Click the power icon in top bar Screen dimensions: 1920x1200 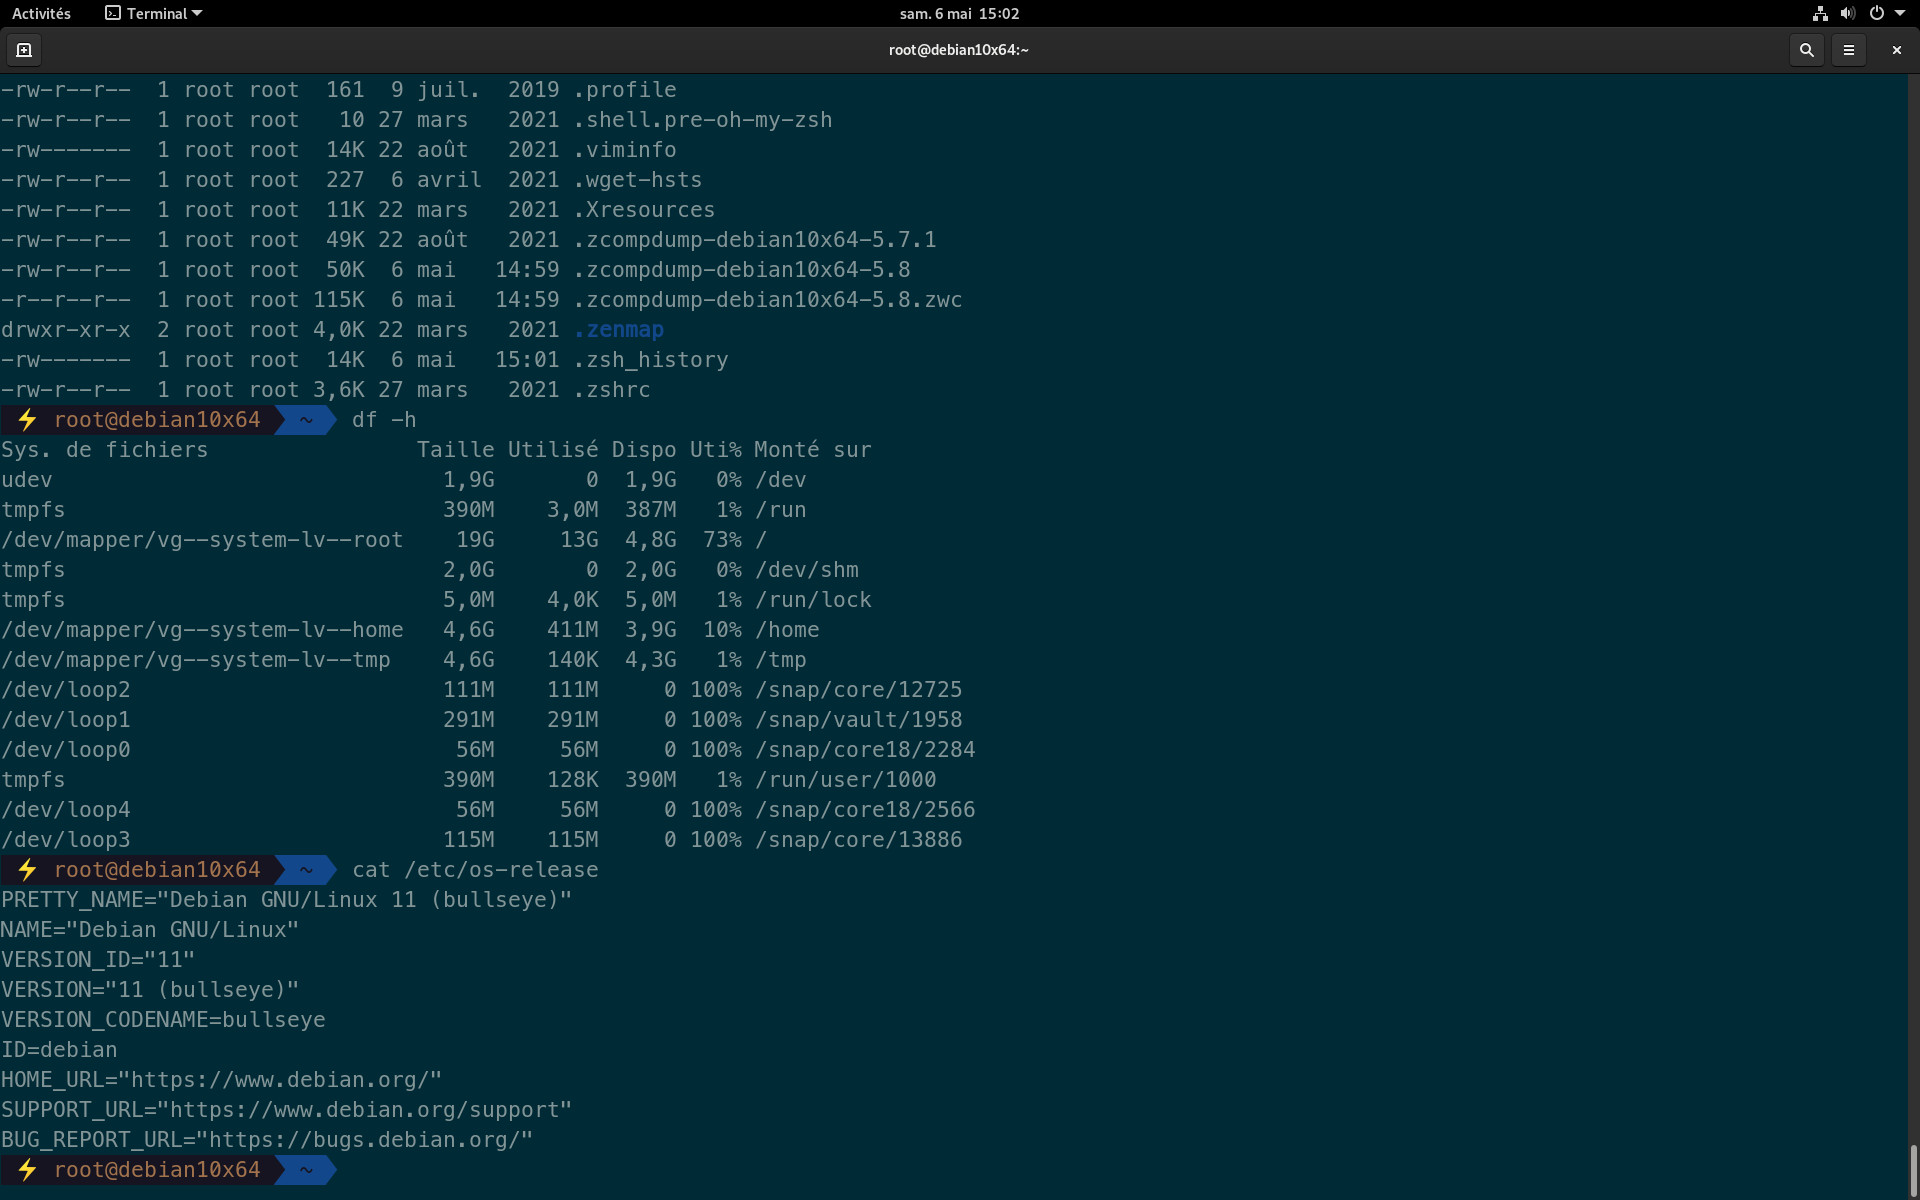1876,14
